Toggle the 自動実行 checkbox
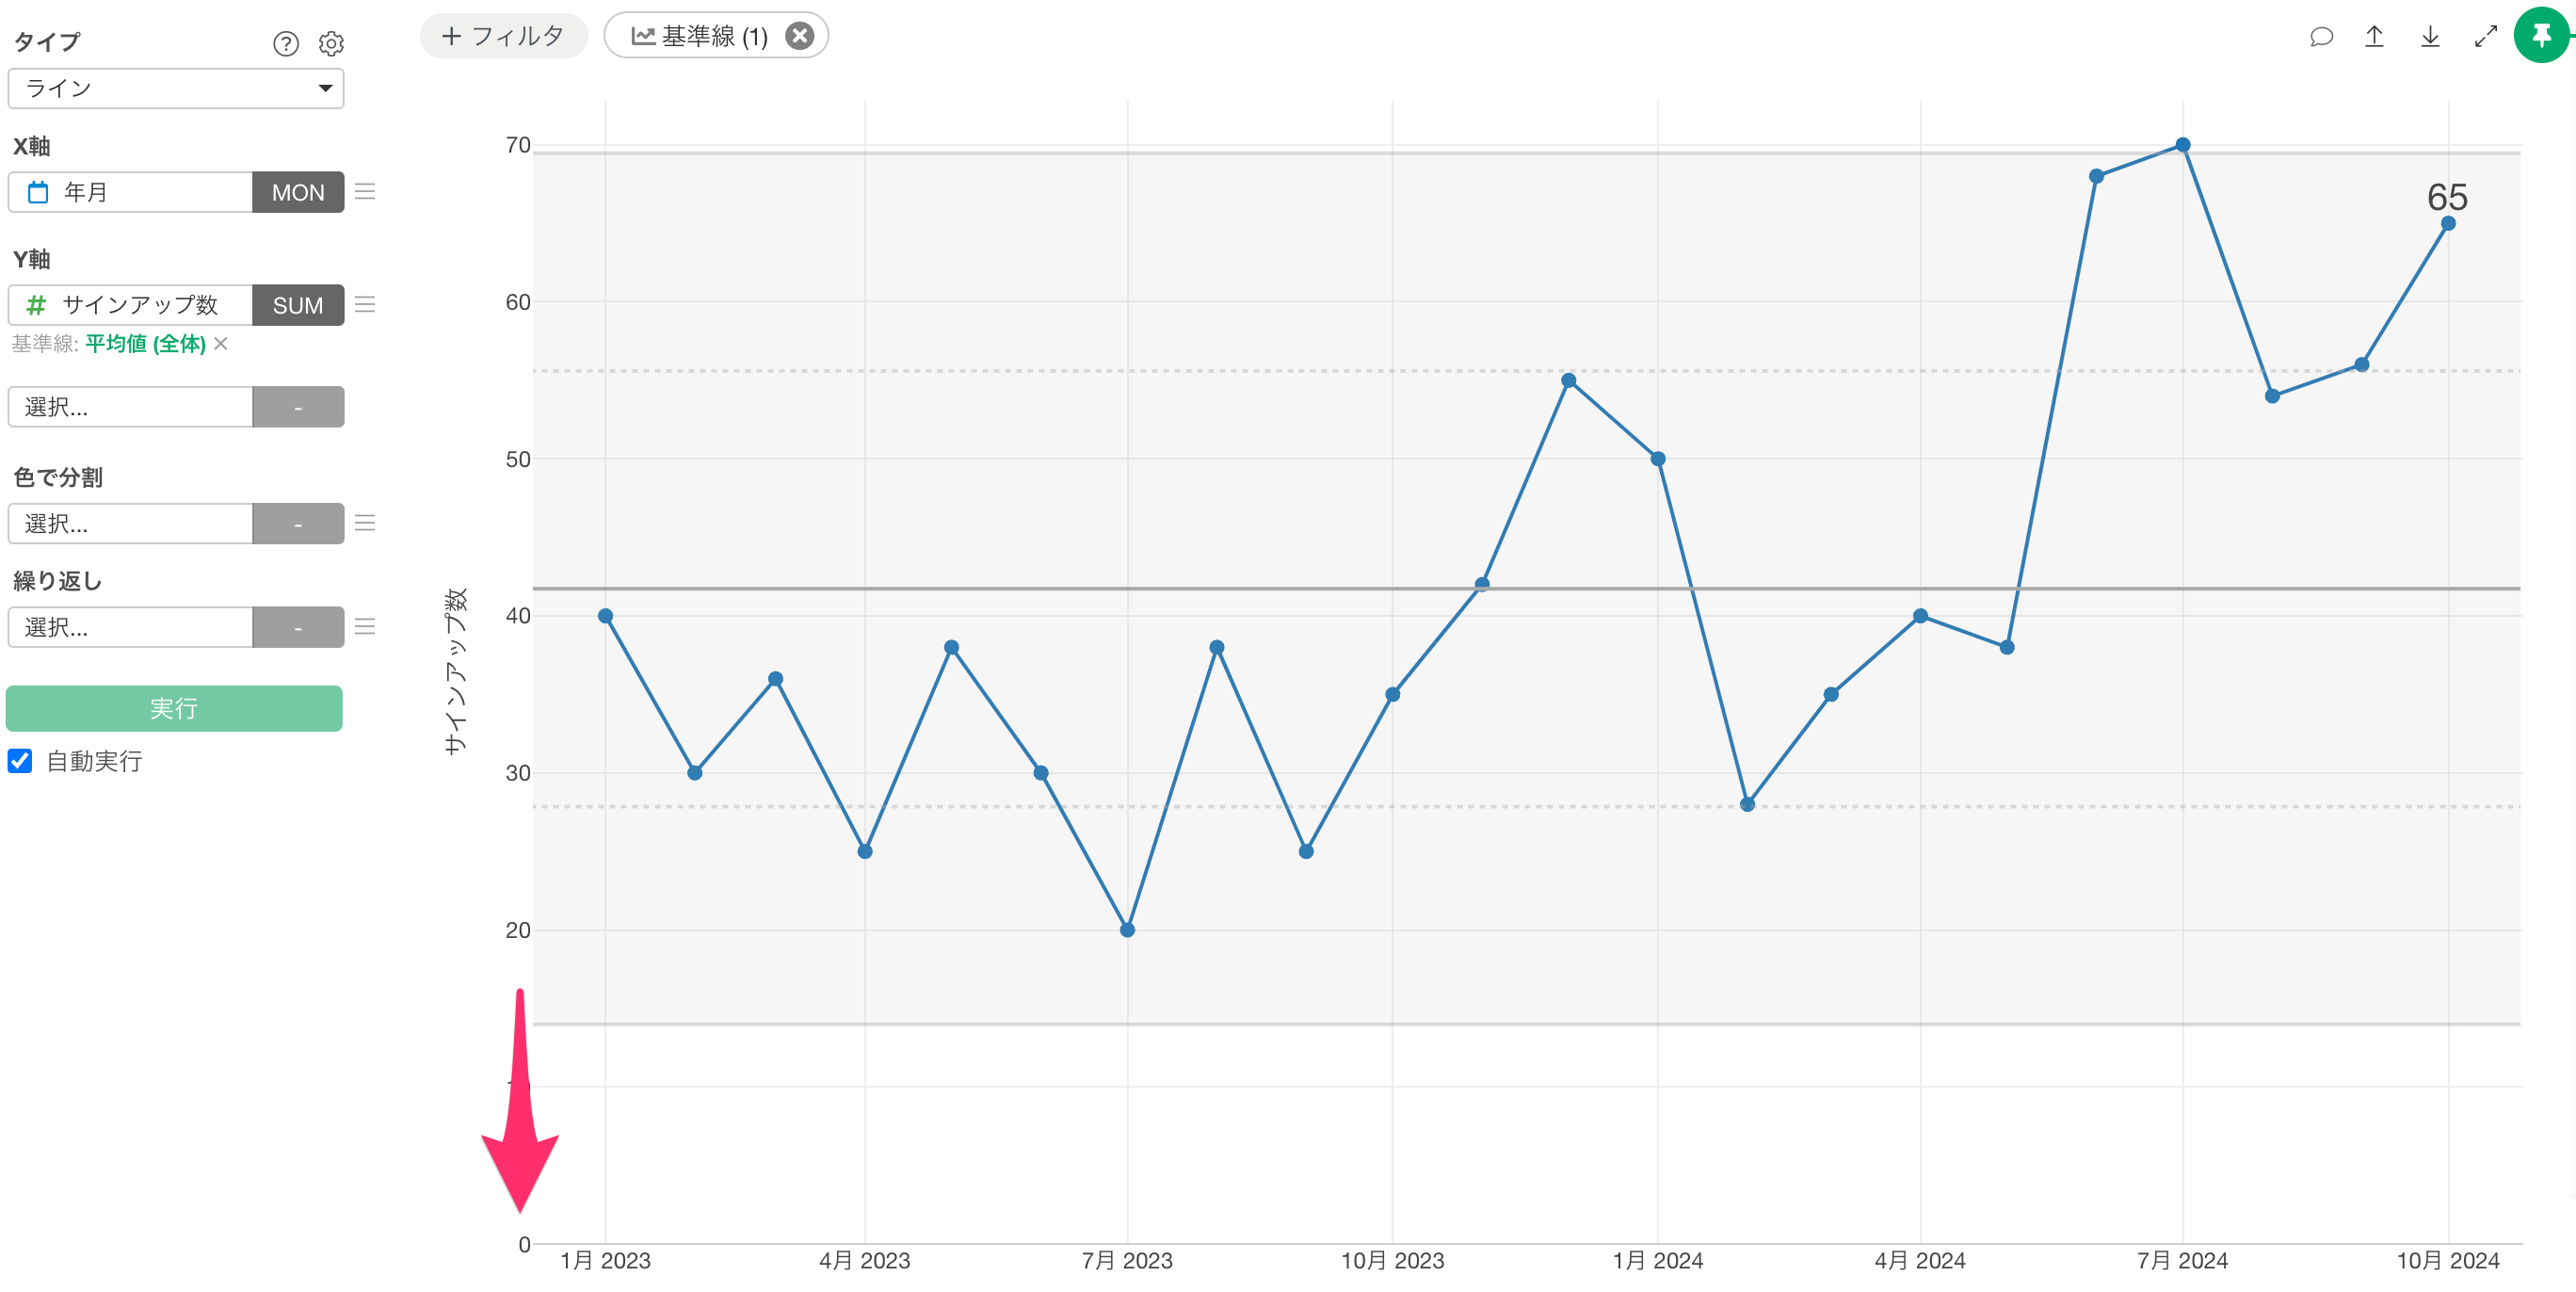This screenshot has height=1292, width=2576. (20, 761)
